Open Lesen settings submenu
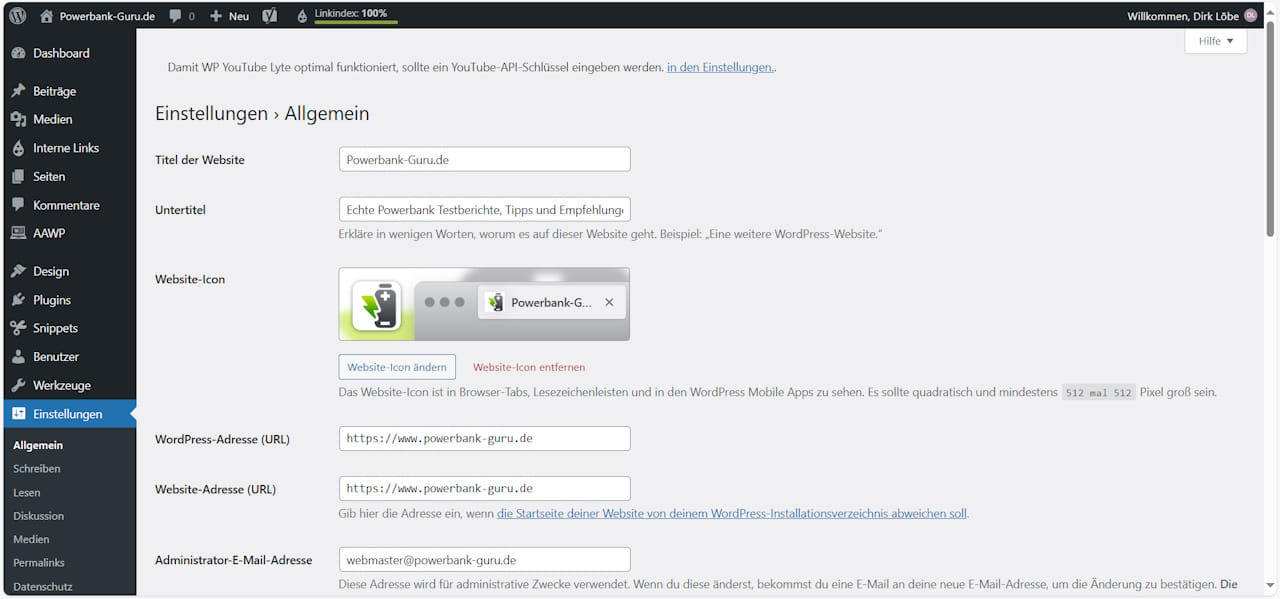The width and height of the screenshot is (1280, 599). [27, 492]
